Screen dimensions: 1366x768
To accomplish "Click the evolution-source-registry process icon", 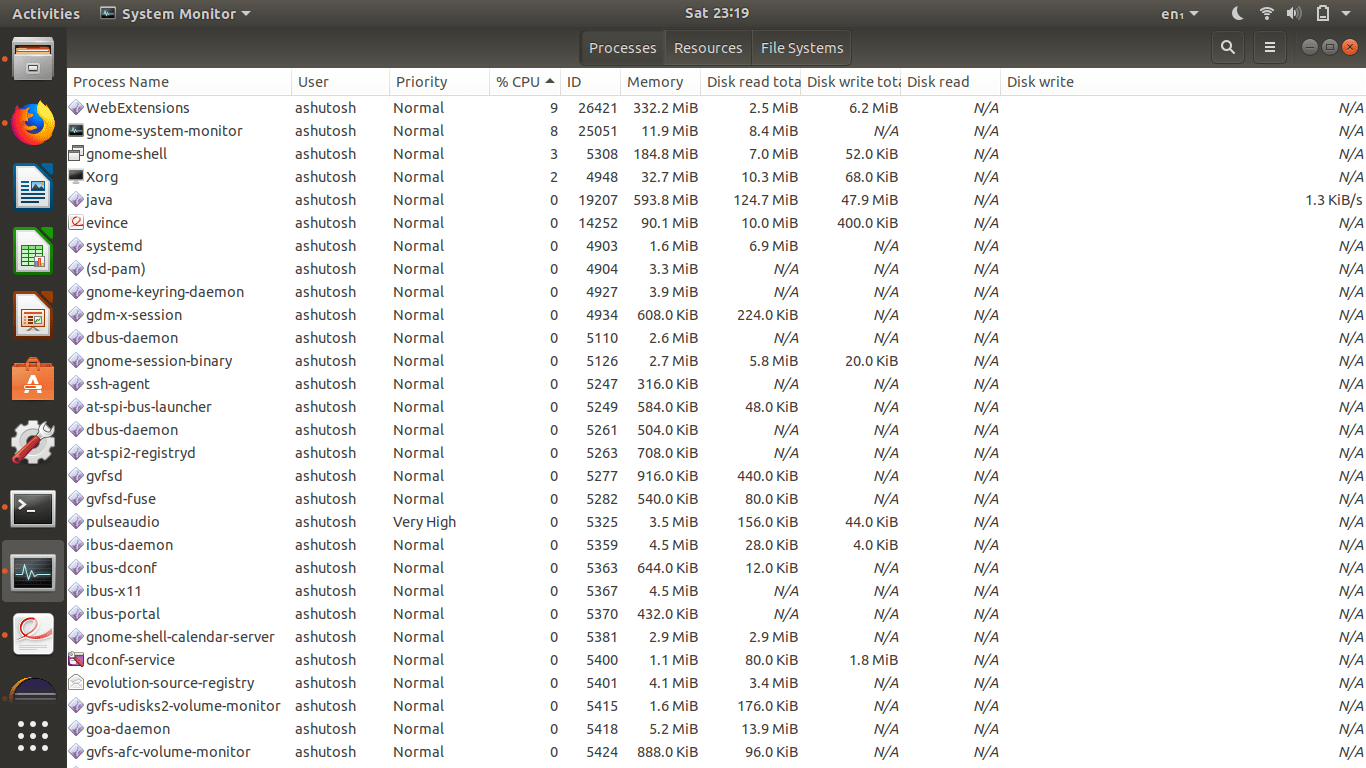I will click(x=76, y=682).
